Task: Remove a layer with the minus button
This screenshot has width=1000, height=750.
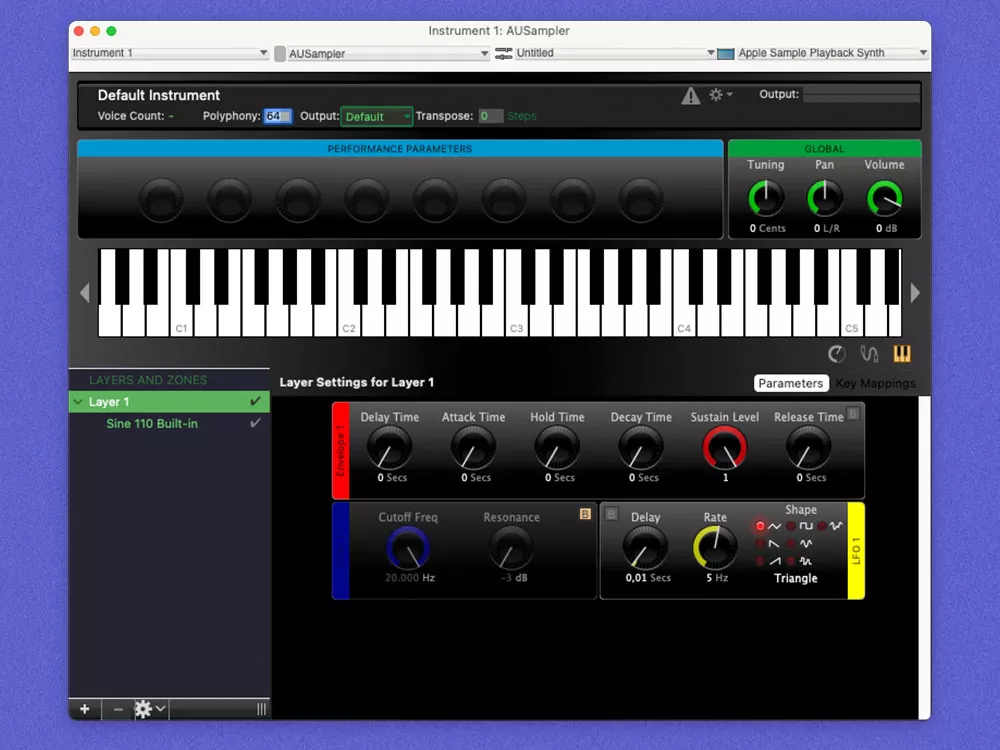Action: (x=117, y=709)
